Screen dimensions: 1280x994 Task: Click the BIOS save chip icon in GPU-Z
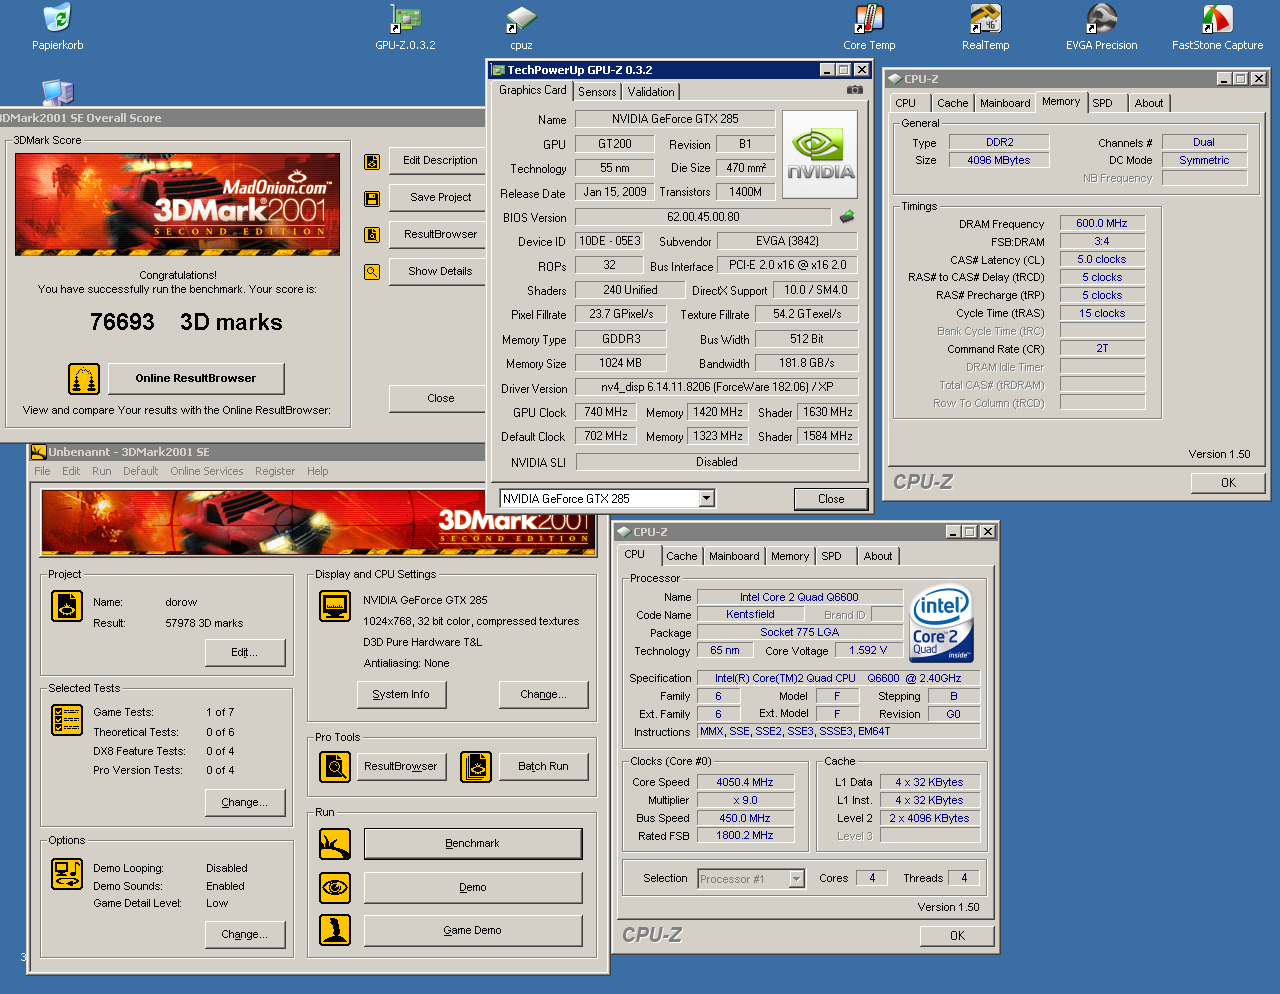pyautogui.click(x=847, y=216)
